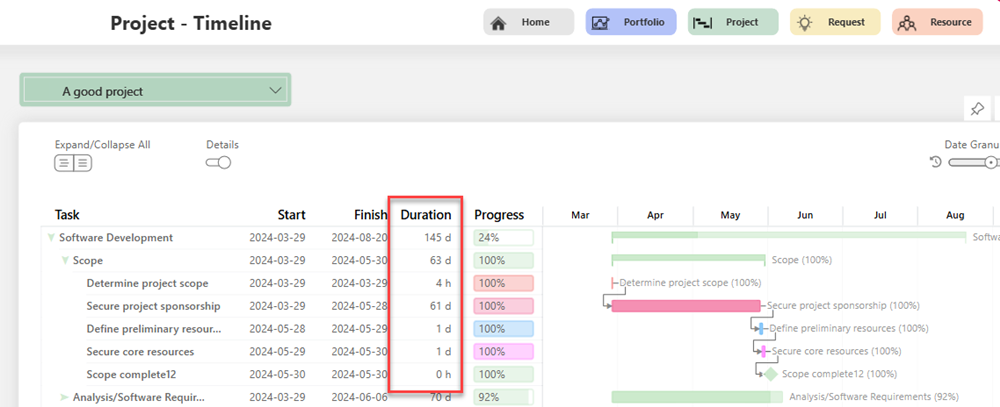
Task: Click the Expand/Collapse All icon
Action: [72, 163]
